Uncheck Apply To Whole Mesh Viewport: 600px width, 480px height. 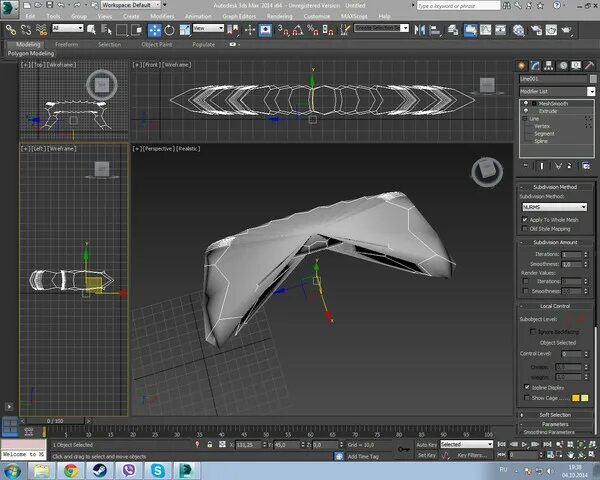[525, 220]
